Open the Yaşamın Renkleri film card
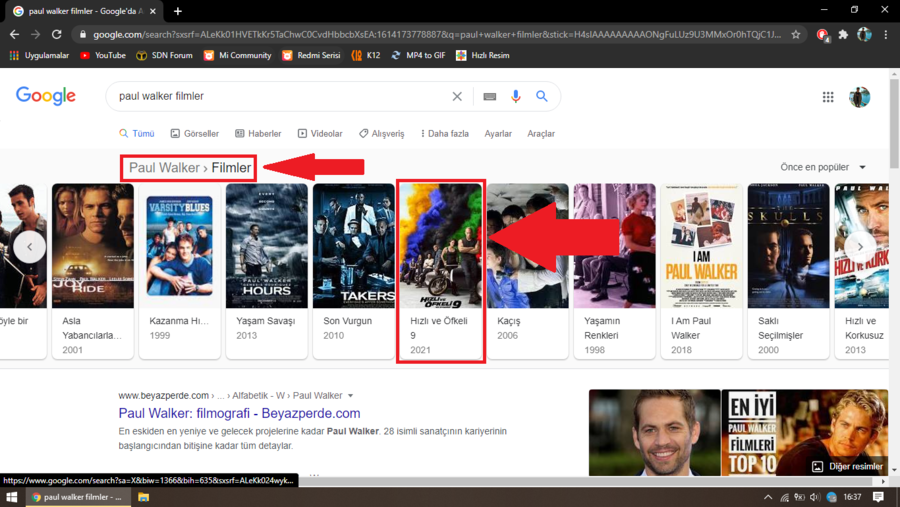The image size is (900, 507). 615,271
